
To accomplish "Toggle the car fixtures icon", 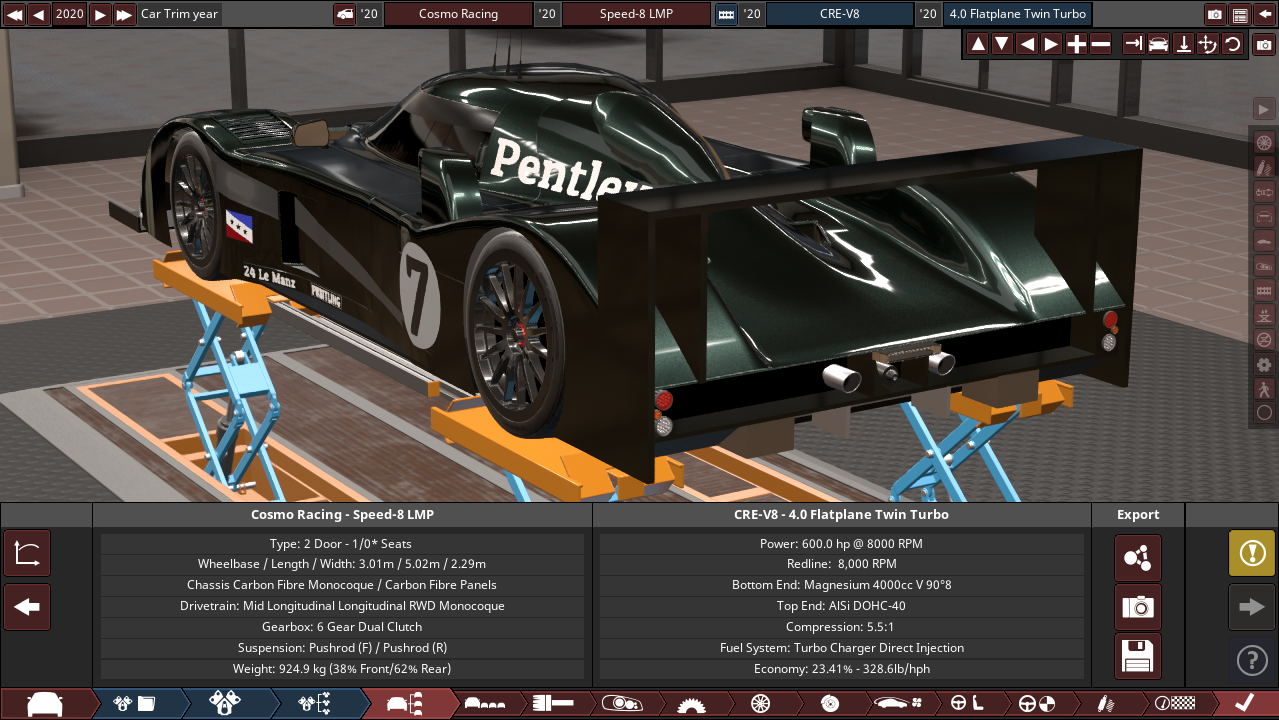I will (1264, 265).
